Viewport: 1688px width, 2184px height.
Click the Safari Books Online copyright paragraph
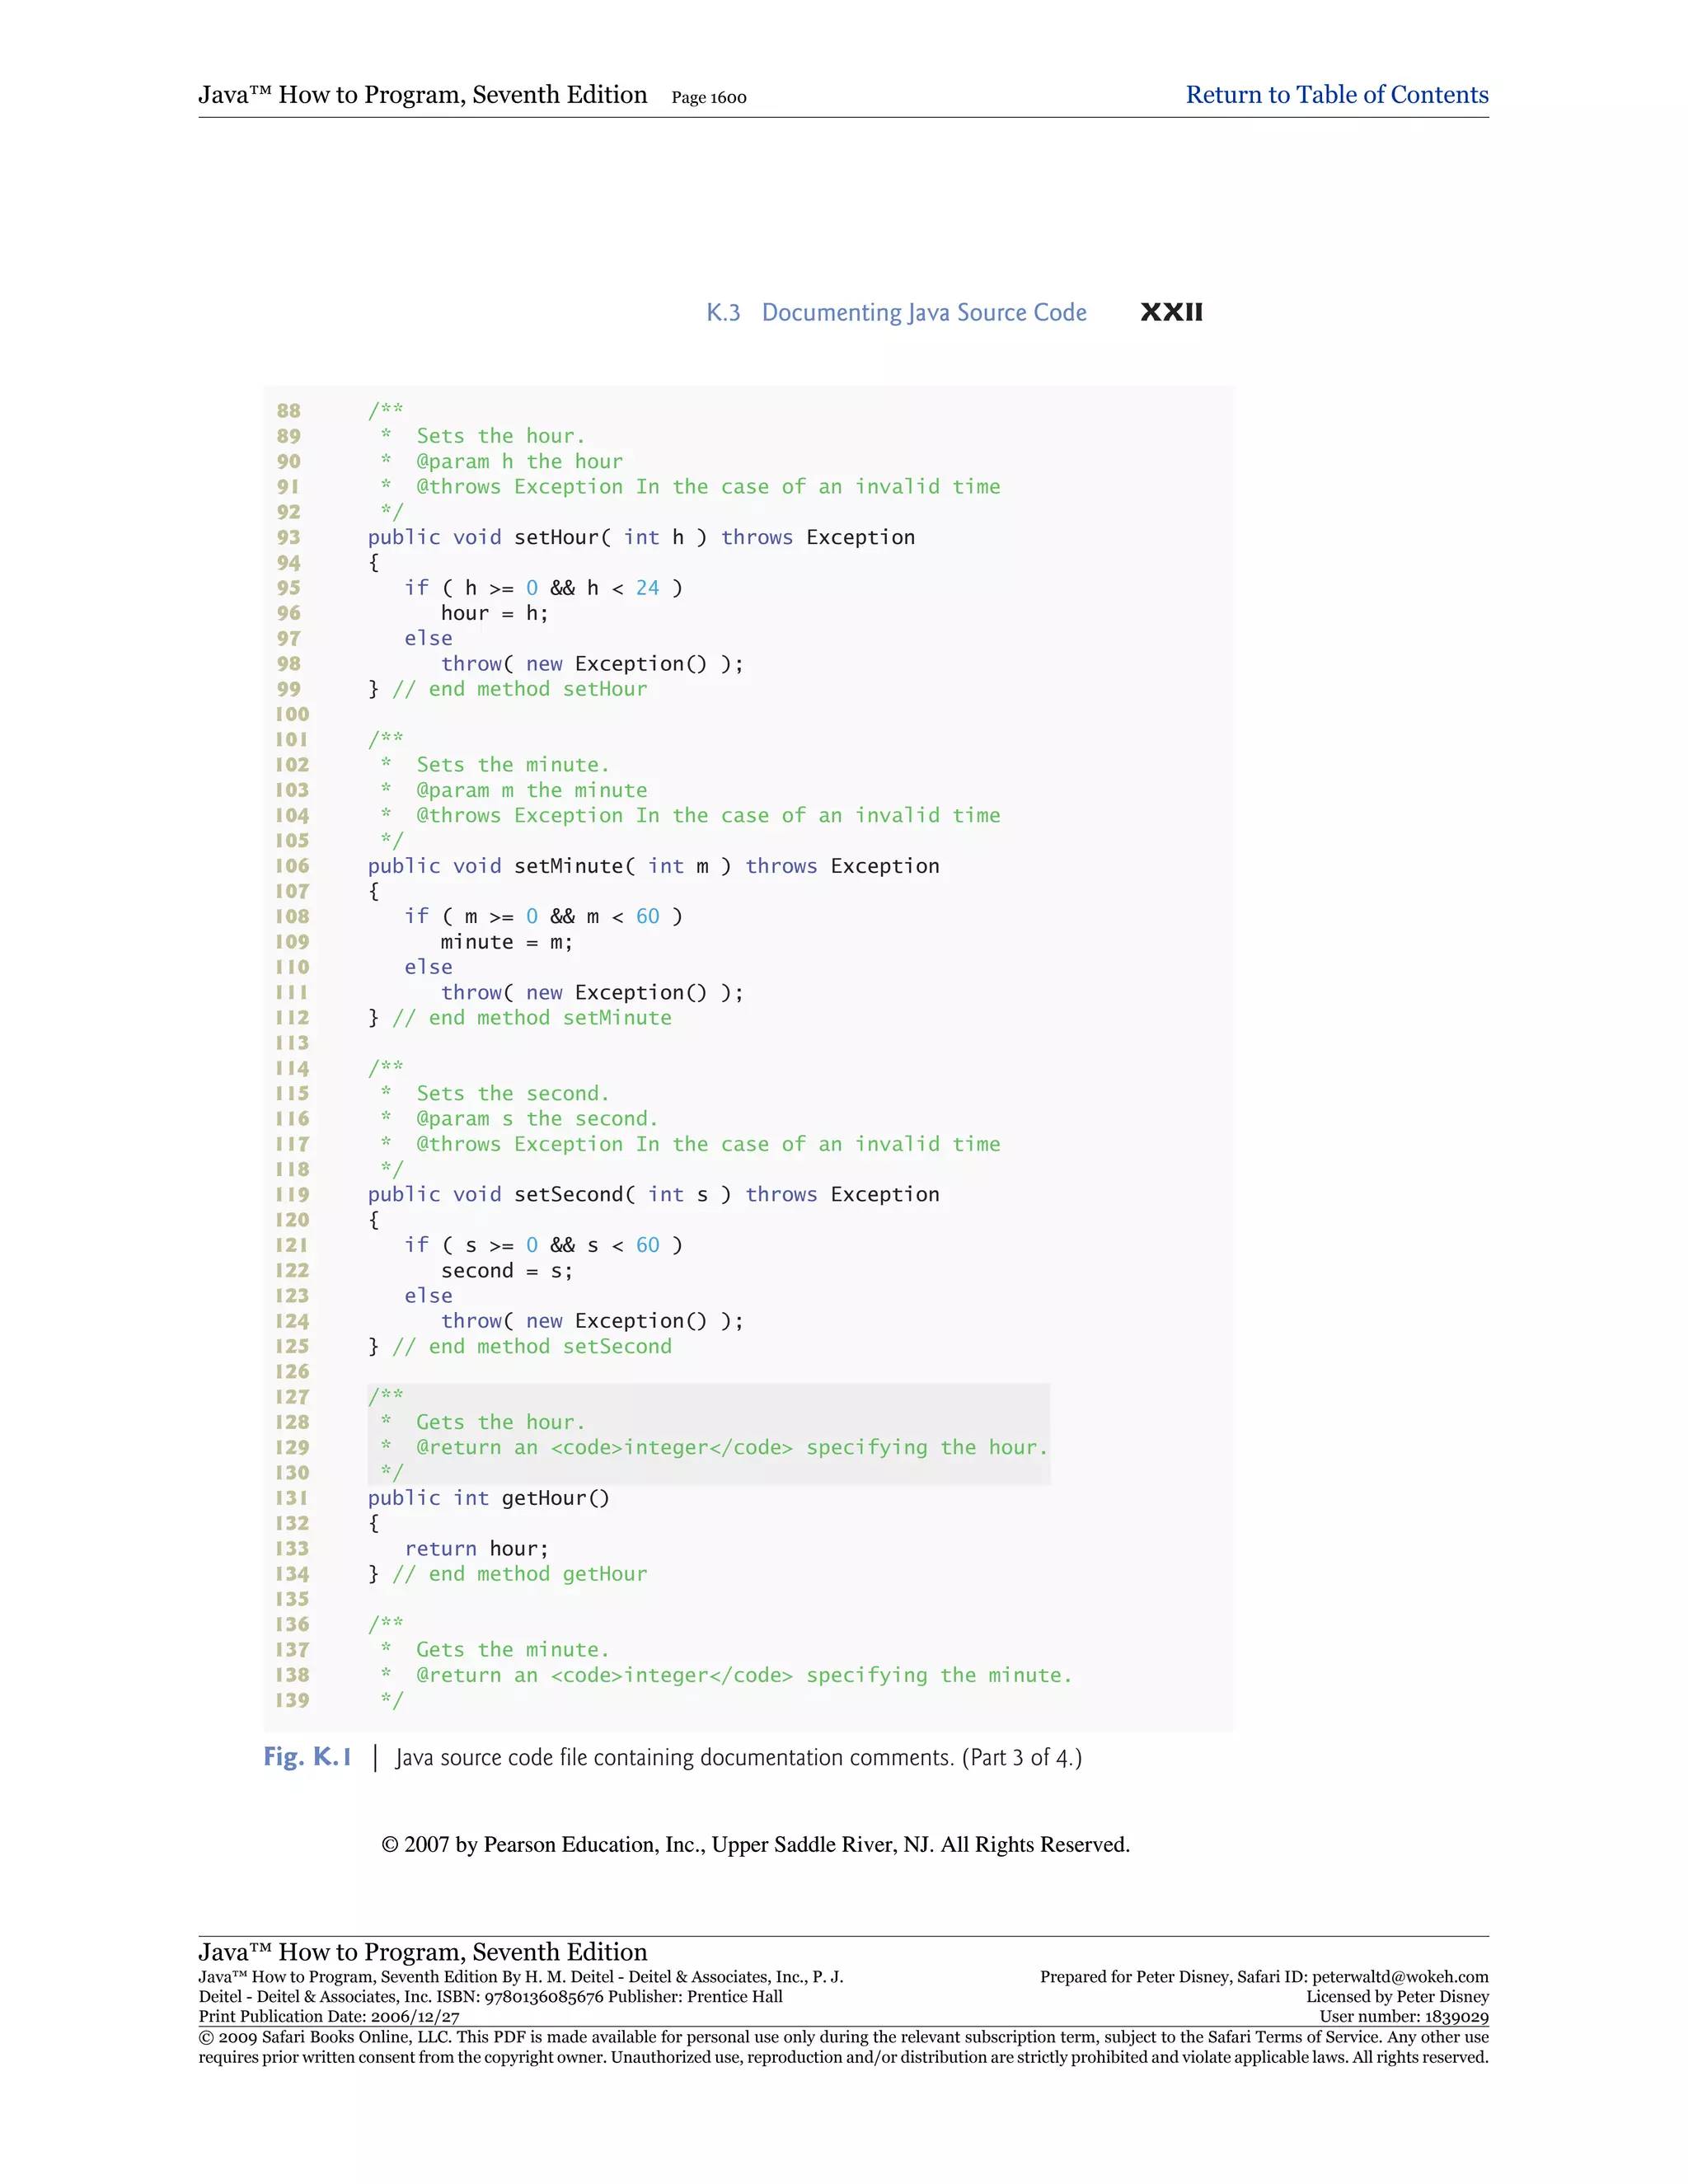843,2047
